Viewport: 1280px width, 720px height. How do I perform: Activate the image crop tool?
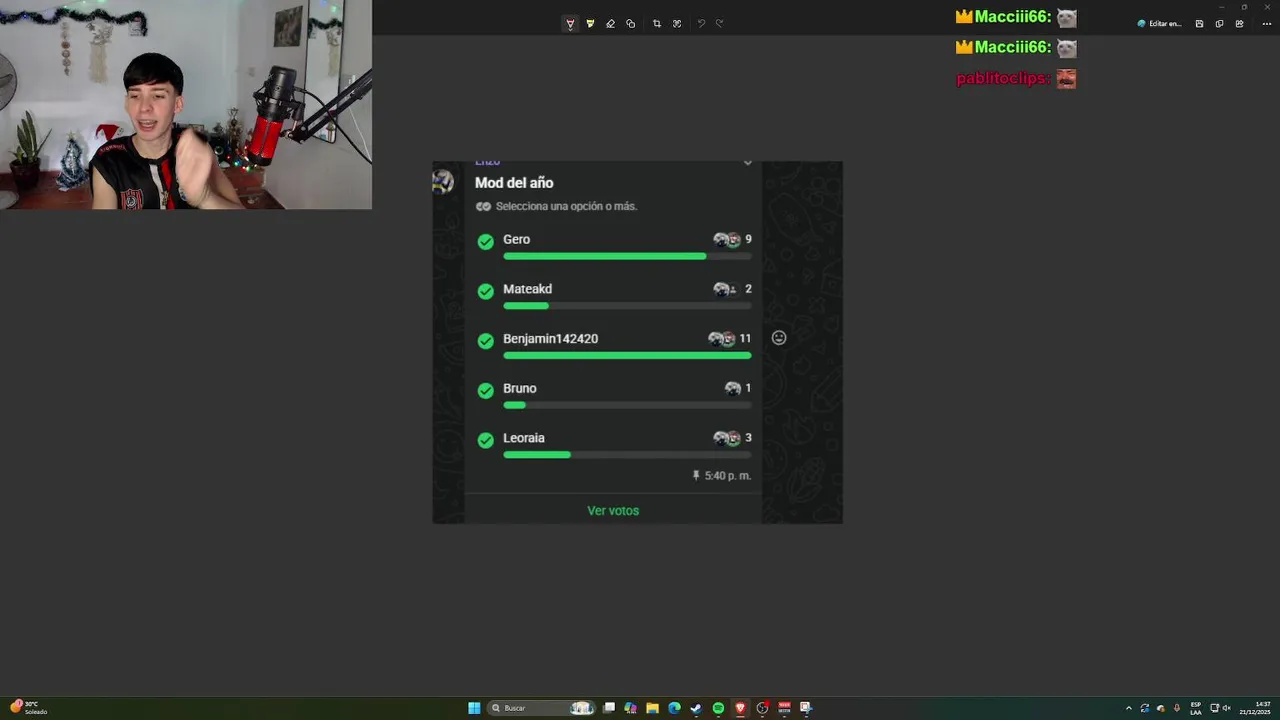657,24
